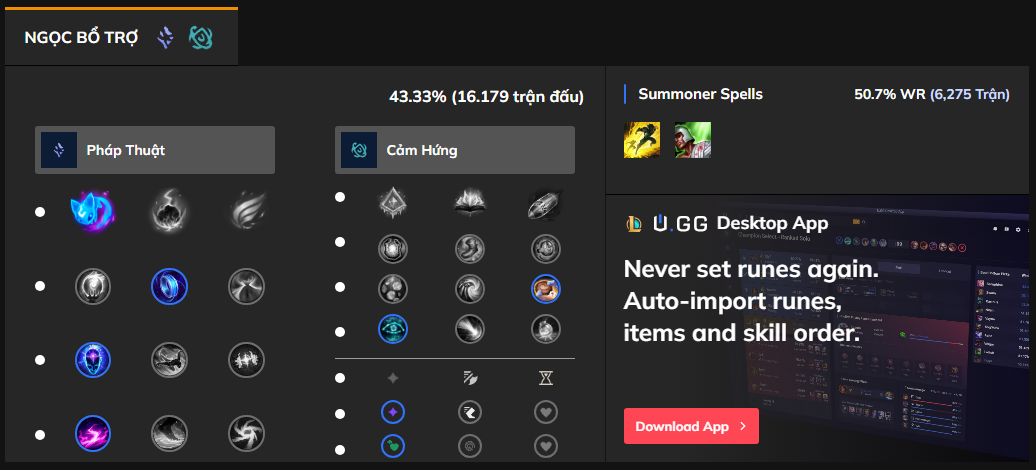Screen dimensions: 1036x470
Task: Select the Summon Aery keystone rune
Action: (x=93, y=210)
